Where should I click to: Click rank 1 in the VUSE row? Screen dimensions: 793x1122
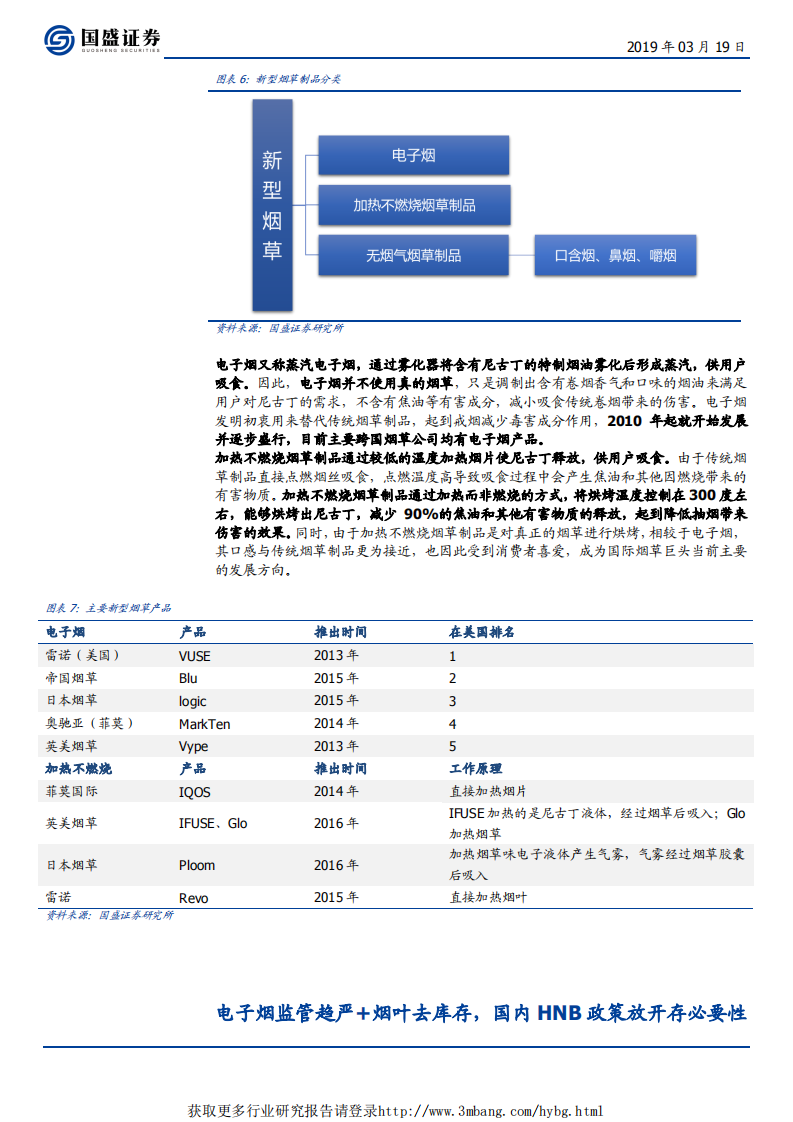tap(452, 656)
